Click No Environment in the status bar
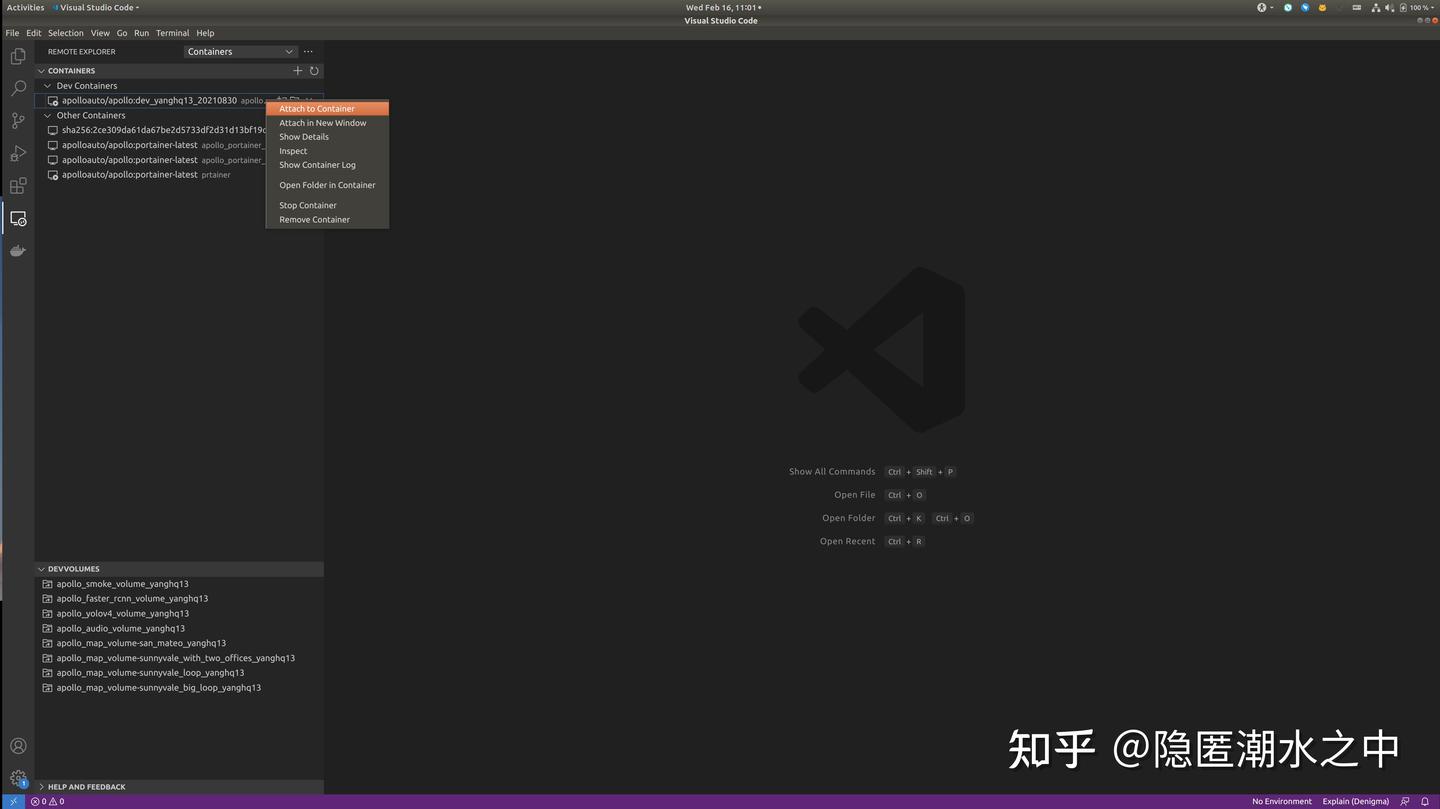 [1280, 801]
